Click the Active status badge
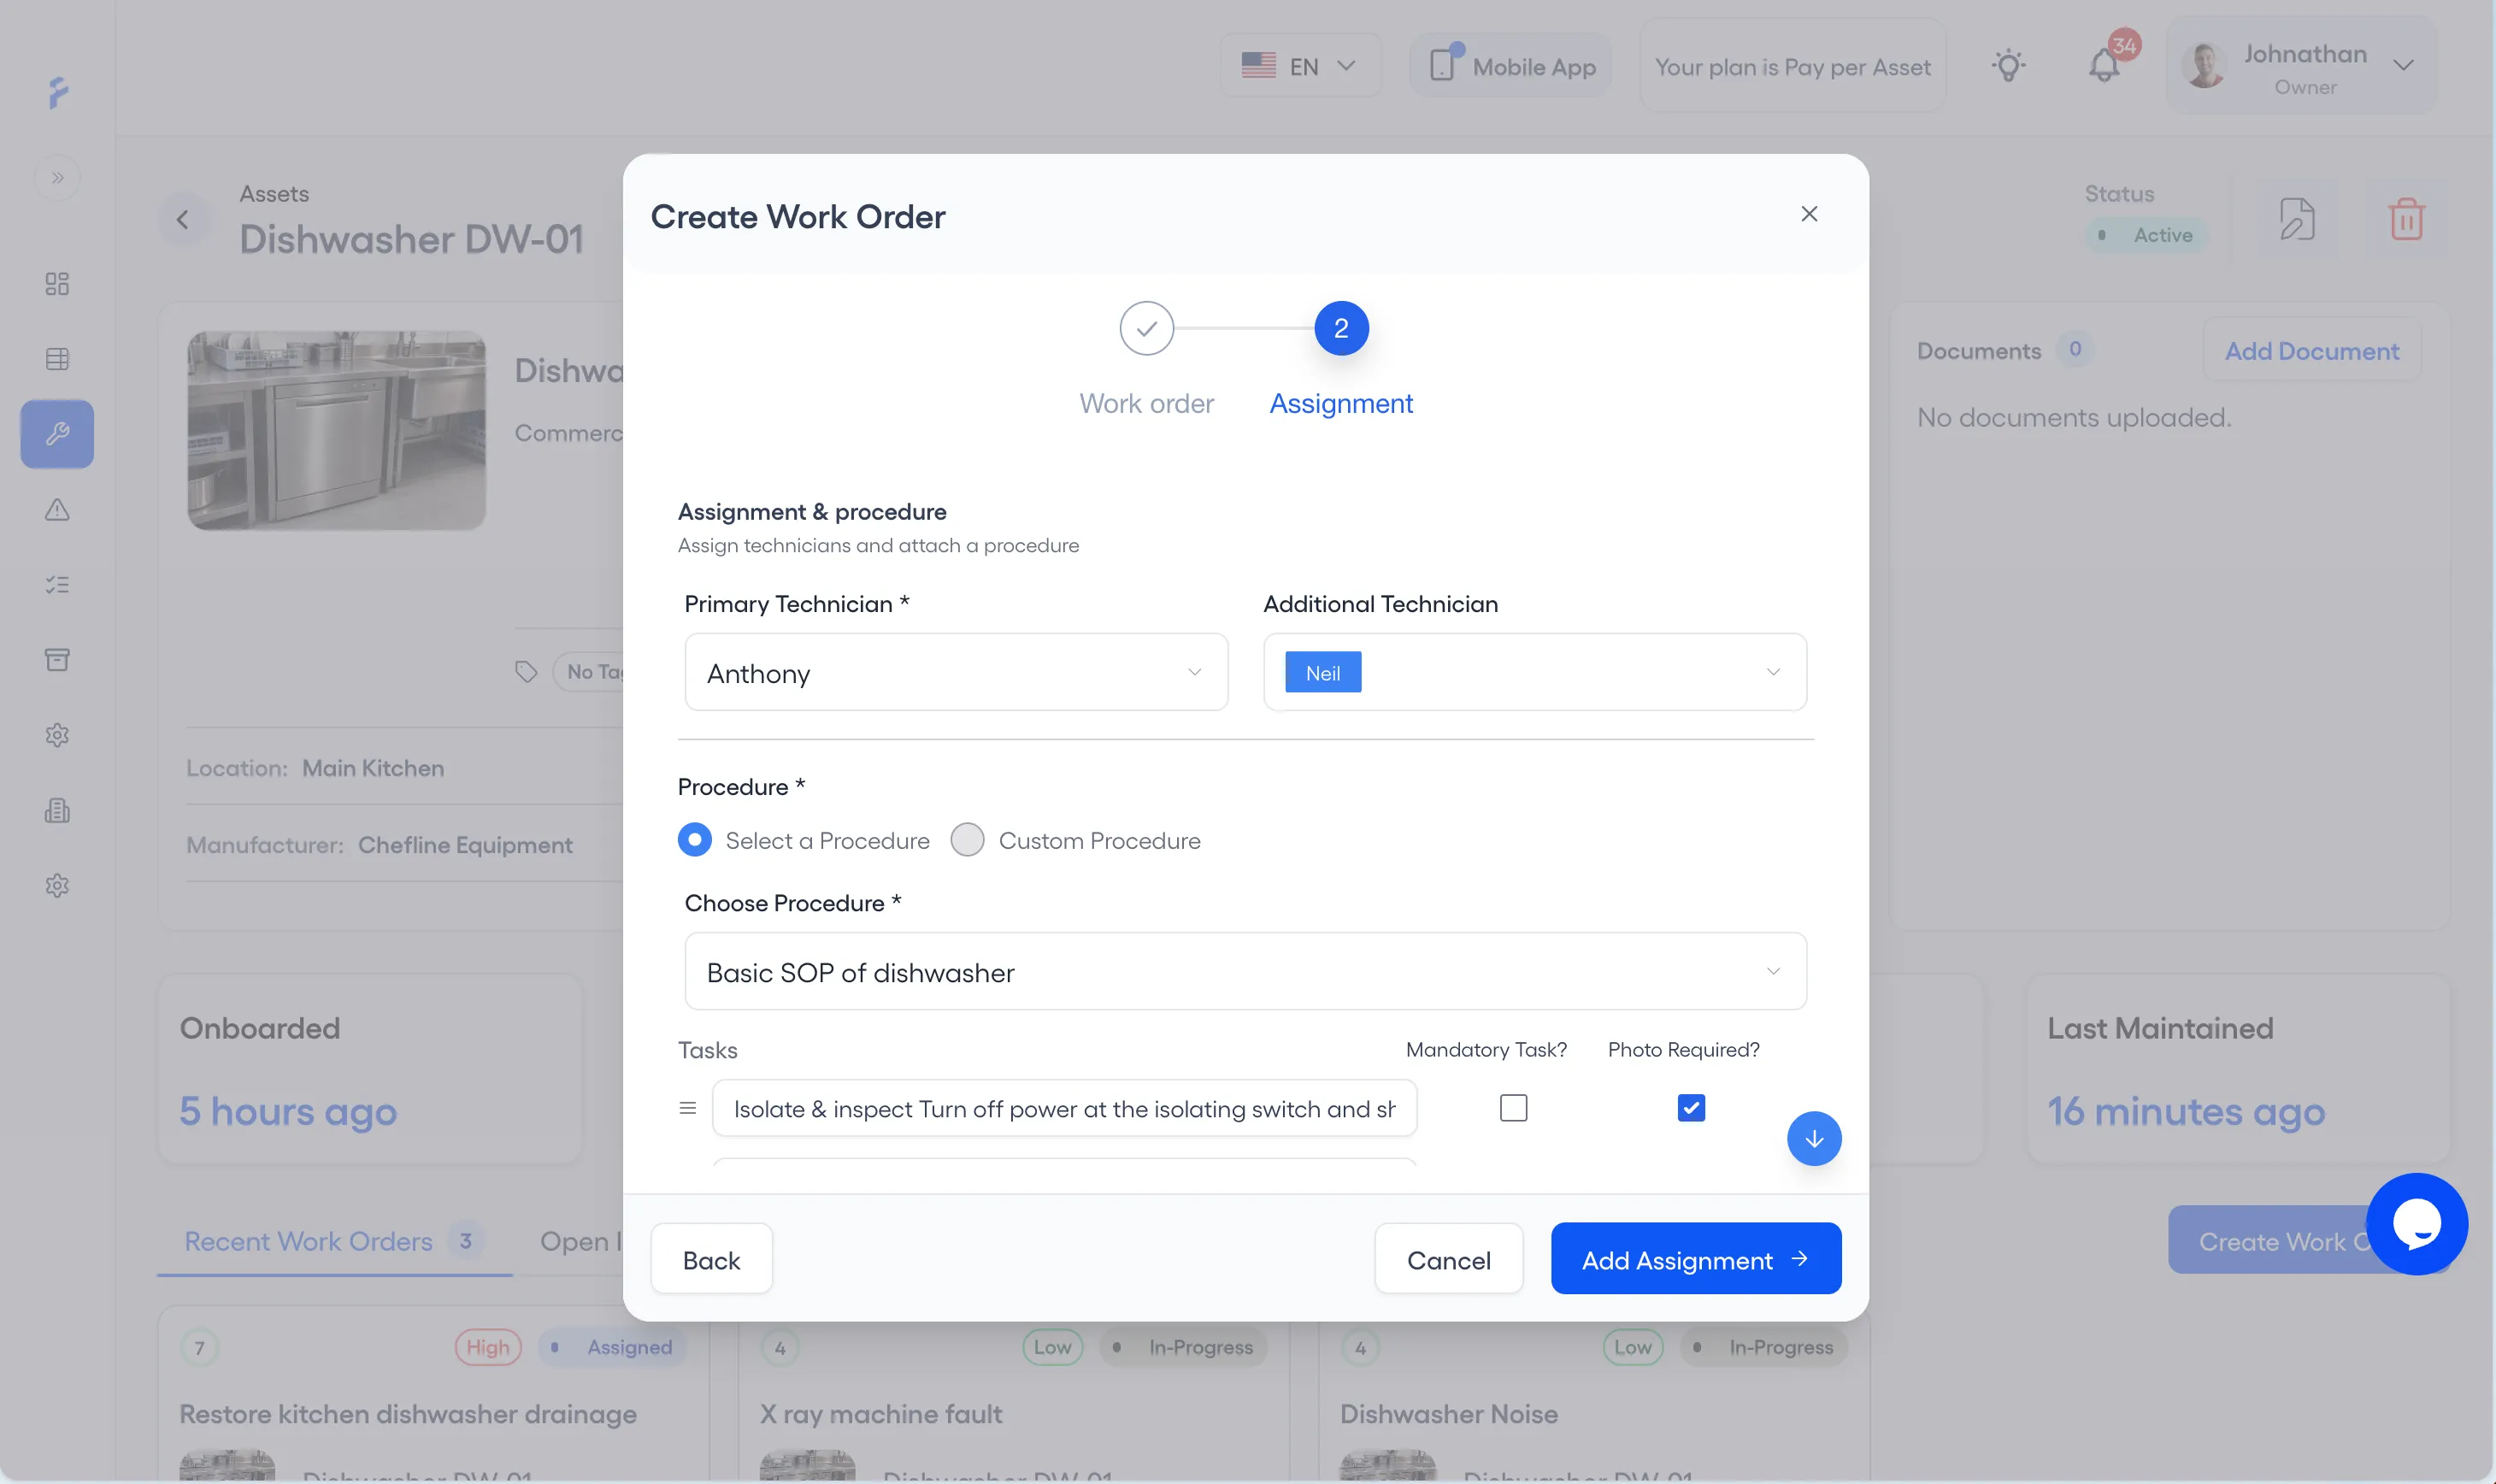Screen dimensions: 2496x1484 point(2147,235)
